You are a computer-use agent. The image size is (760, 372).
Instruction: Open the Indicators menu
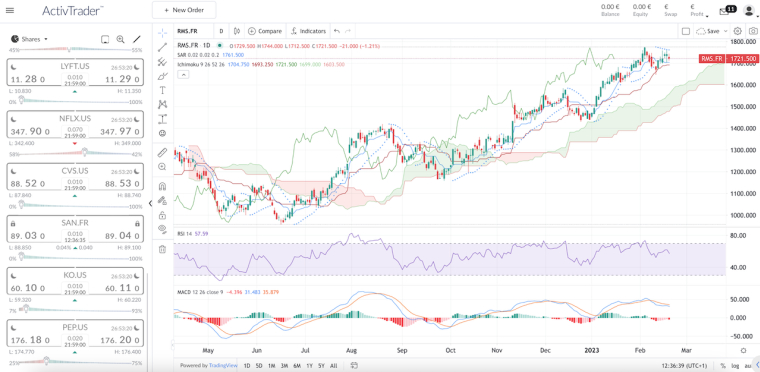(308, 31)
